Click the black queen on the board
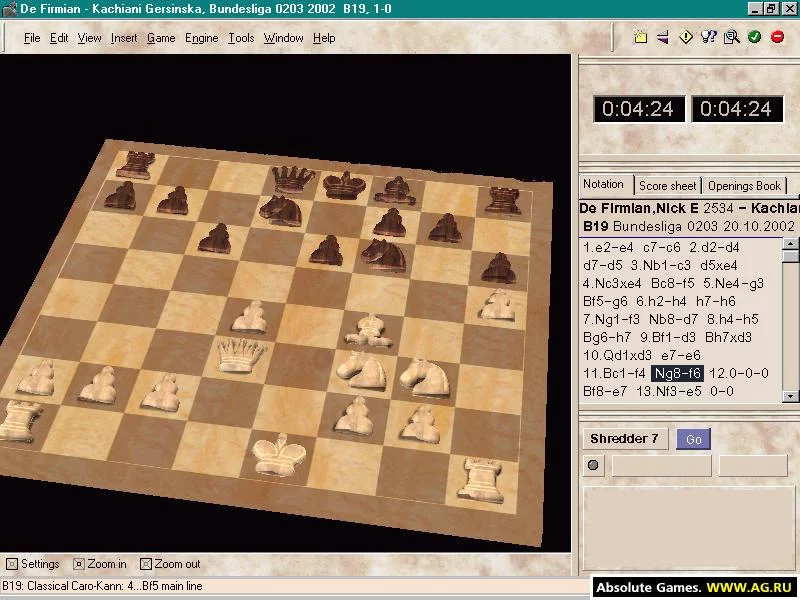This screenshot has height=600, width=800. click(293, 181)
